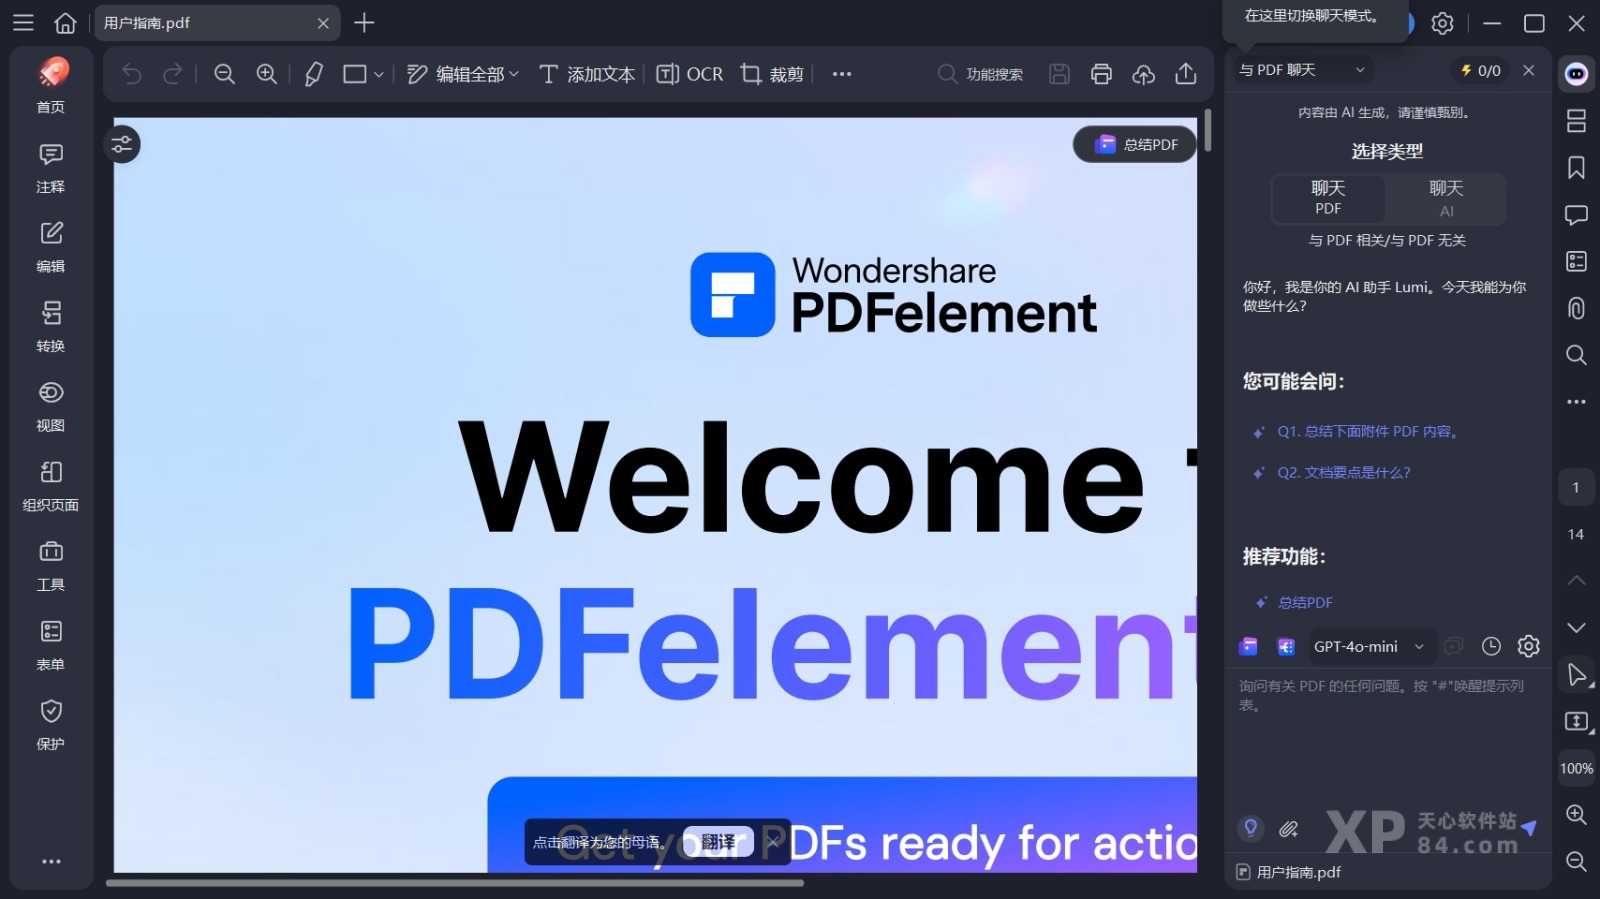The image size is (1600, 899).
Task: Open 保护 protect in sidebar
Action: 51,724
